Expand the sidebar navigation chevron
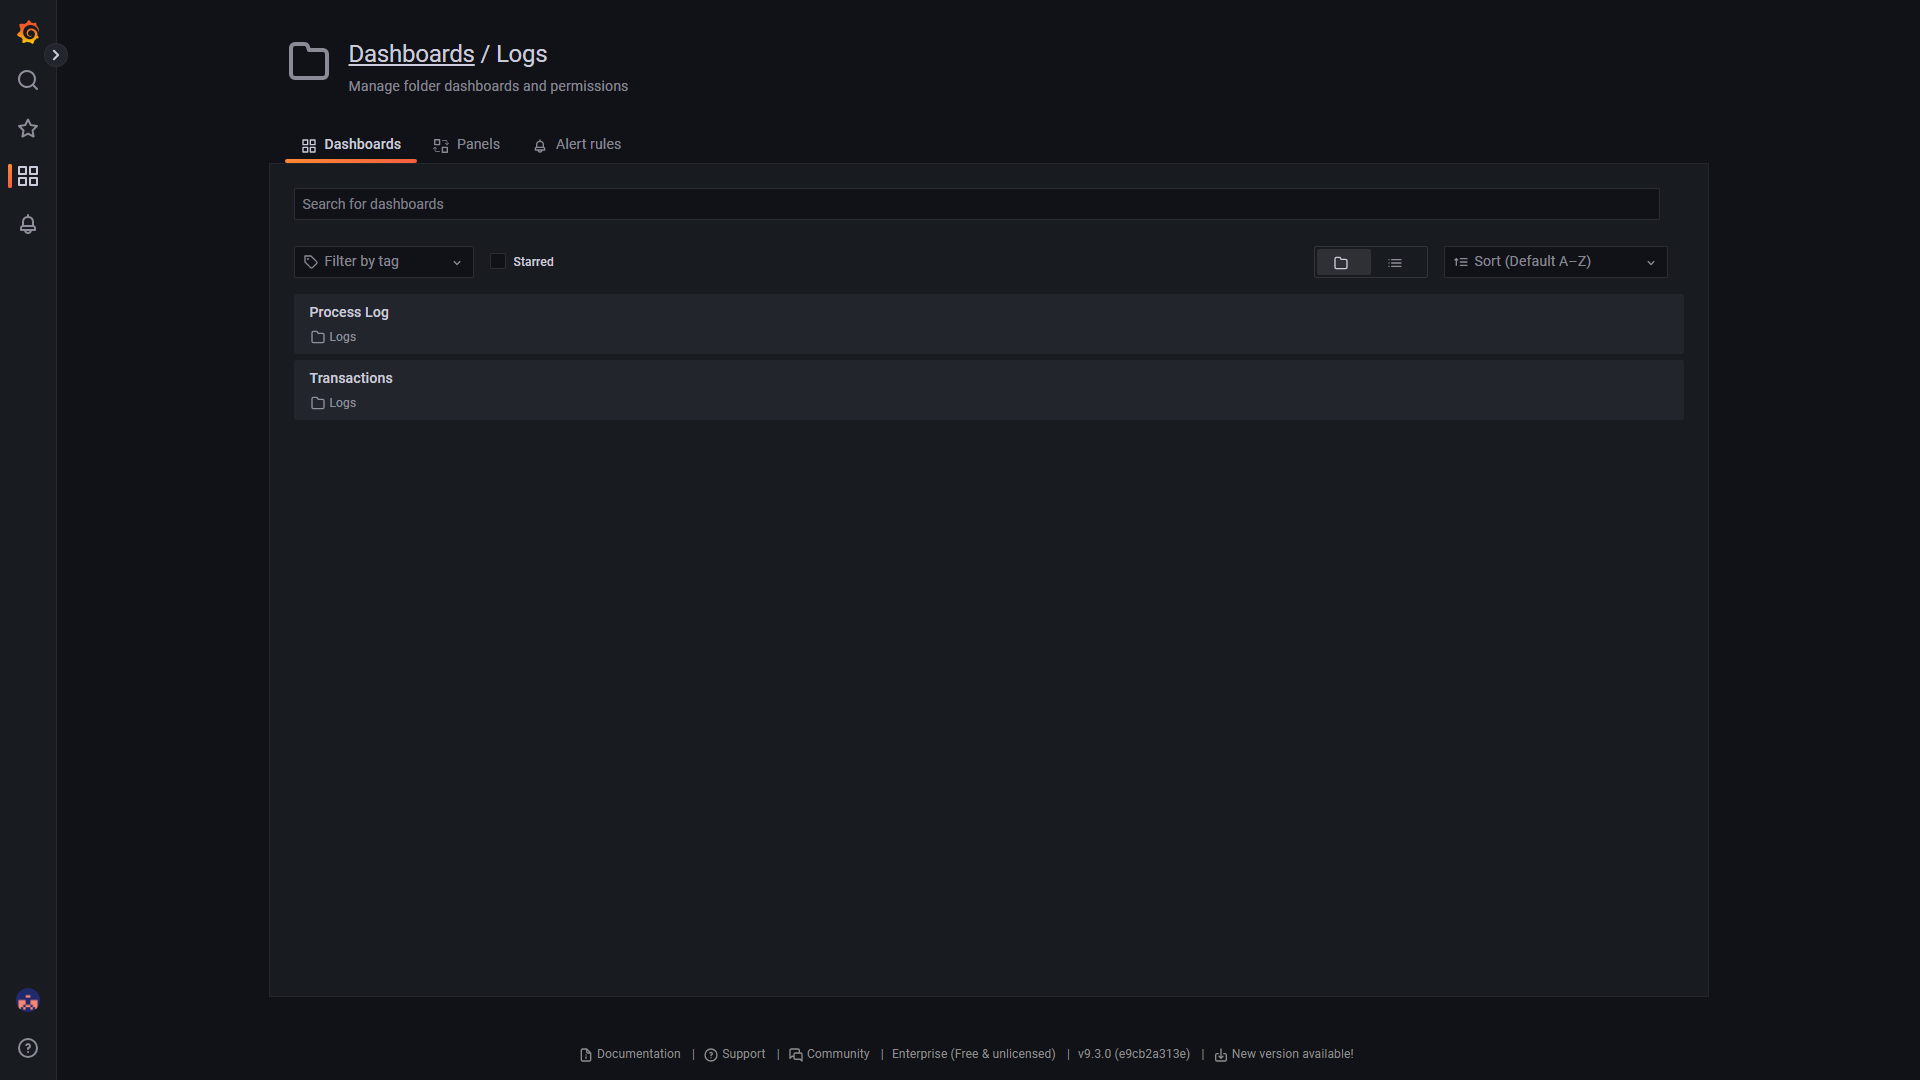The image size is (1920, 1080). (56, 55)
